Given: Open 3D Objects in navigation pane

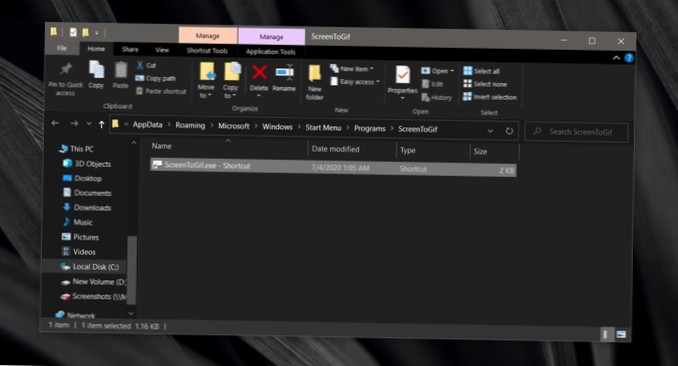Looking at the screenshot, I should point(87,164).
